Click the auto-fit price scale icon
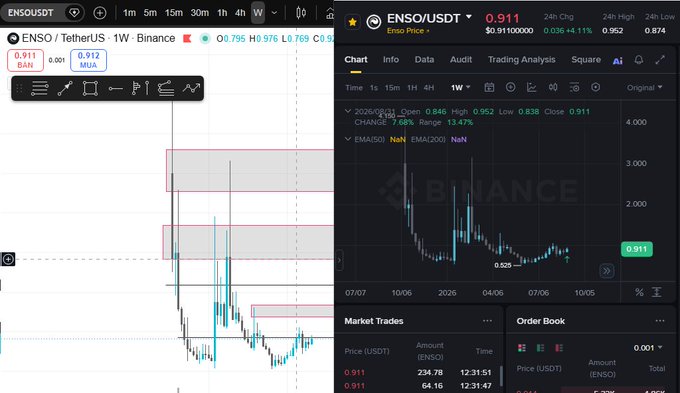Viewport: 680px width, 393px height. coord(657,292)
